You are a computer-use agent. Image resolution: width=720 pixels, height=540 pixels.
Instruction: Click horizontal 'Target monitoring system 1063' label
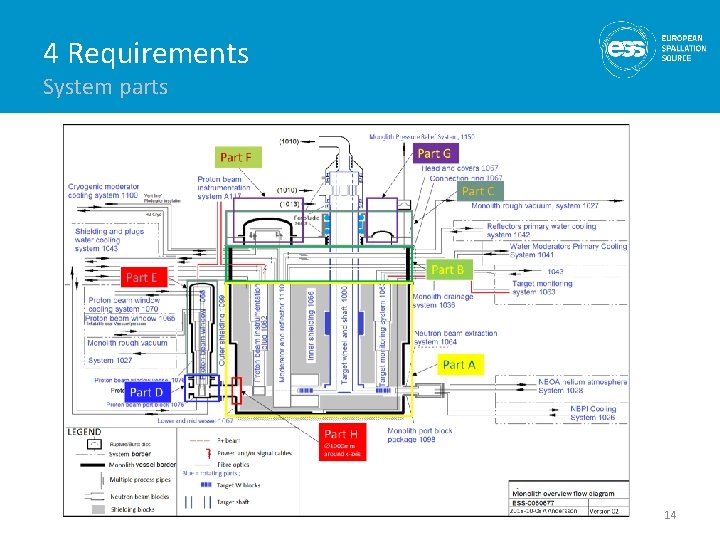(x=542, y=287)
